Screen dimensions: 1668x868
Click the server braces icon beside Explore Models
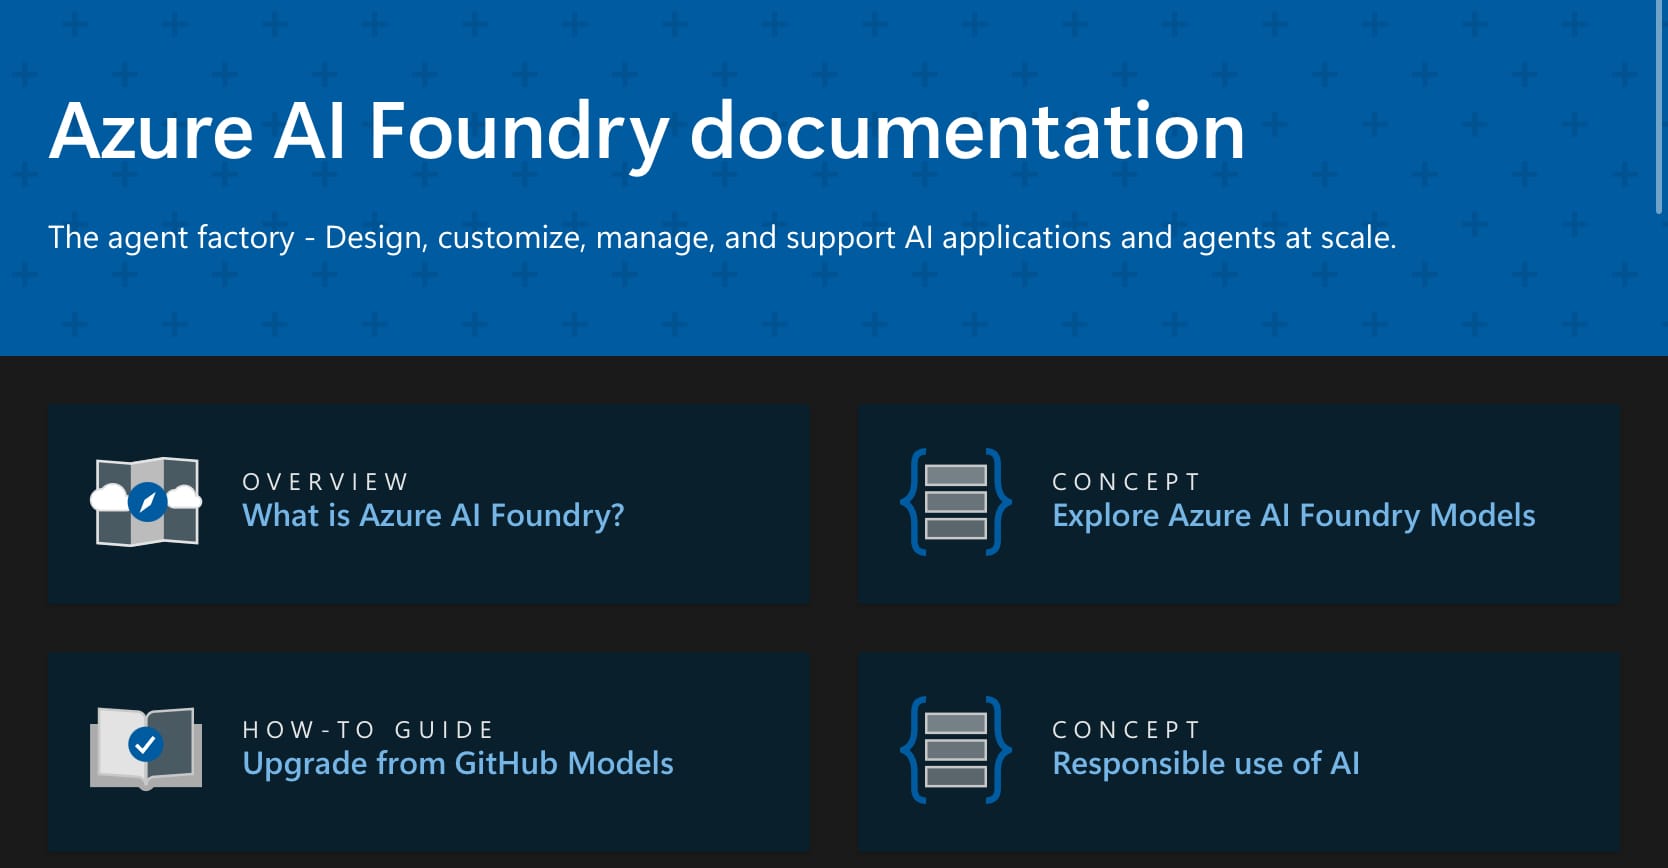click(x=956, y=502)
